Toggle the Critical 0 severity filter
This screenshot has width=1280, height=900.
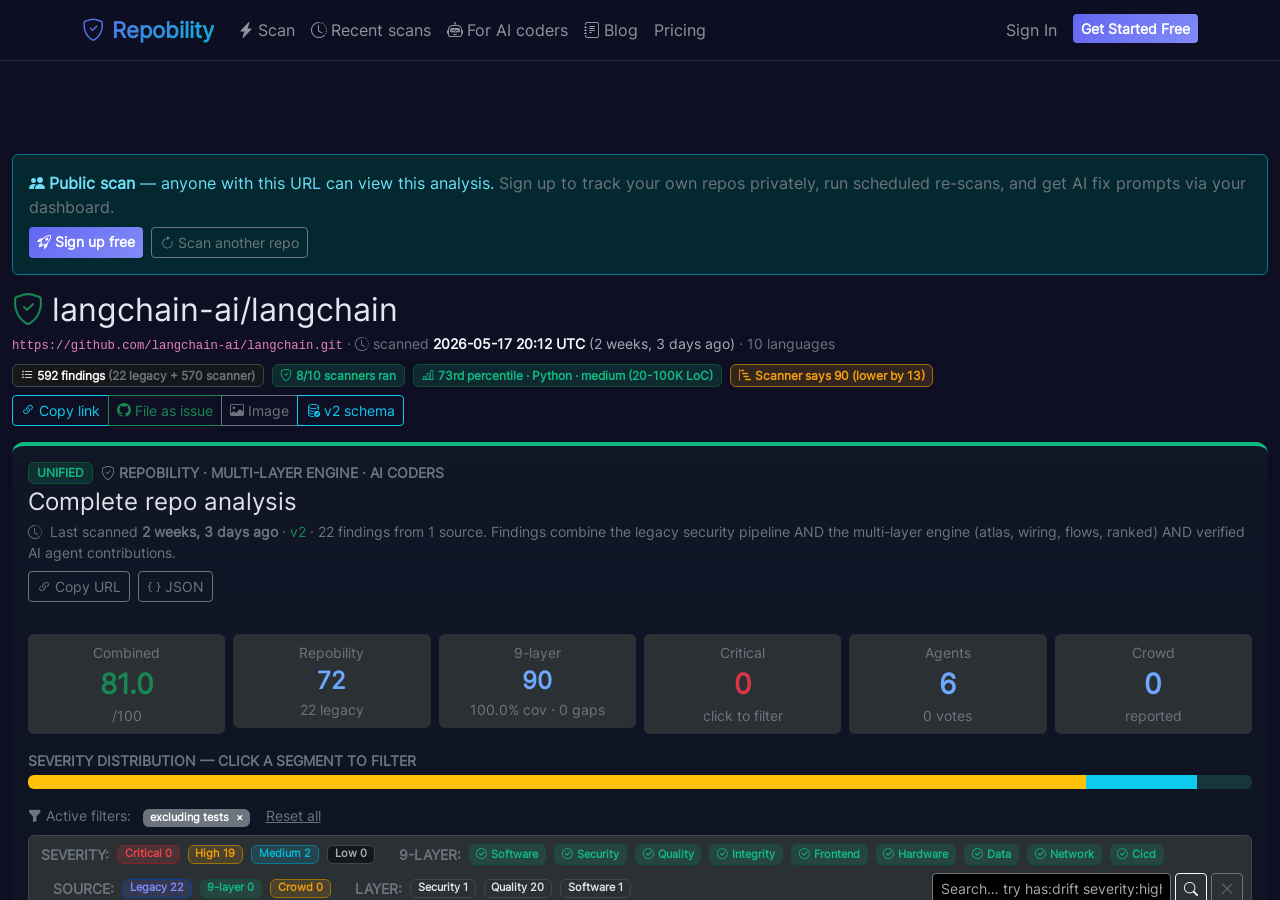click(x=148, y=854)
